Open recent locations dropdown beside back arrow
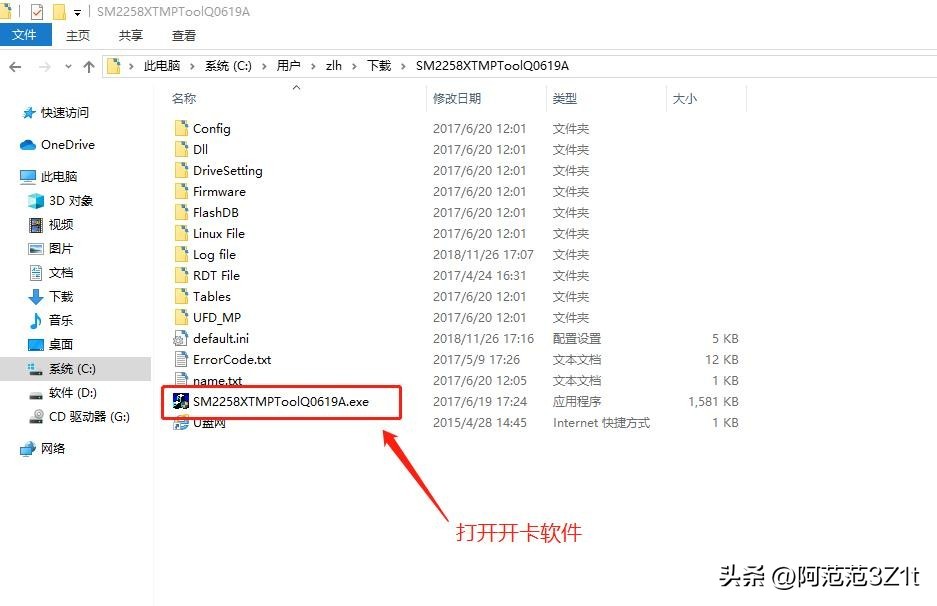This screenshot has height=606, width=937. 68,65
